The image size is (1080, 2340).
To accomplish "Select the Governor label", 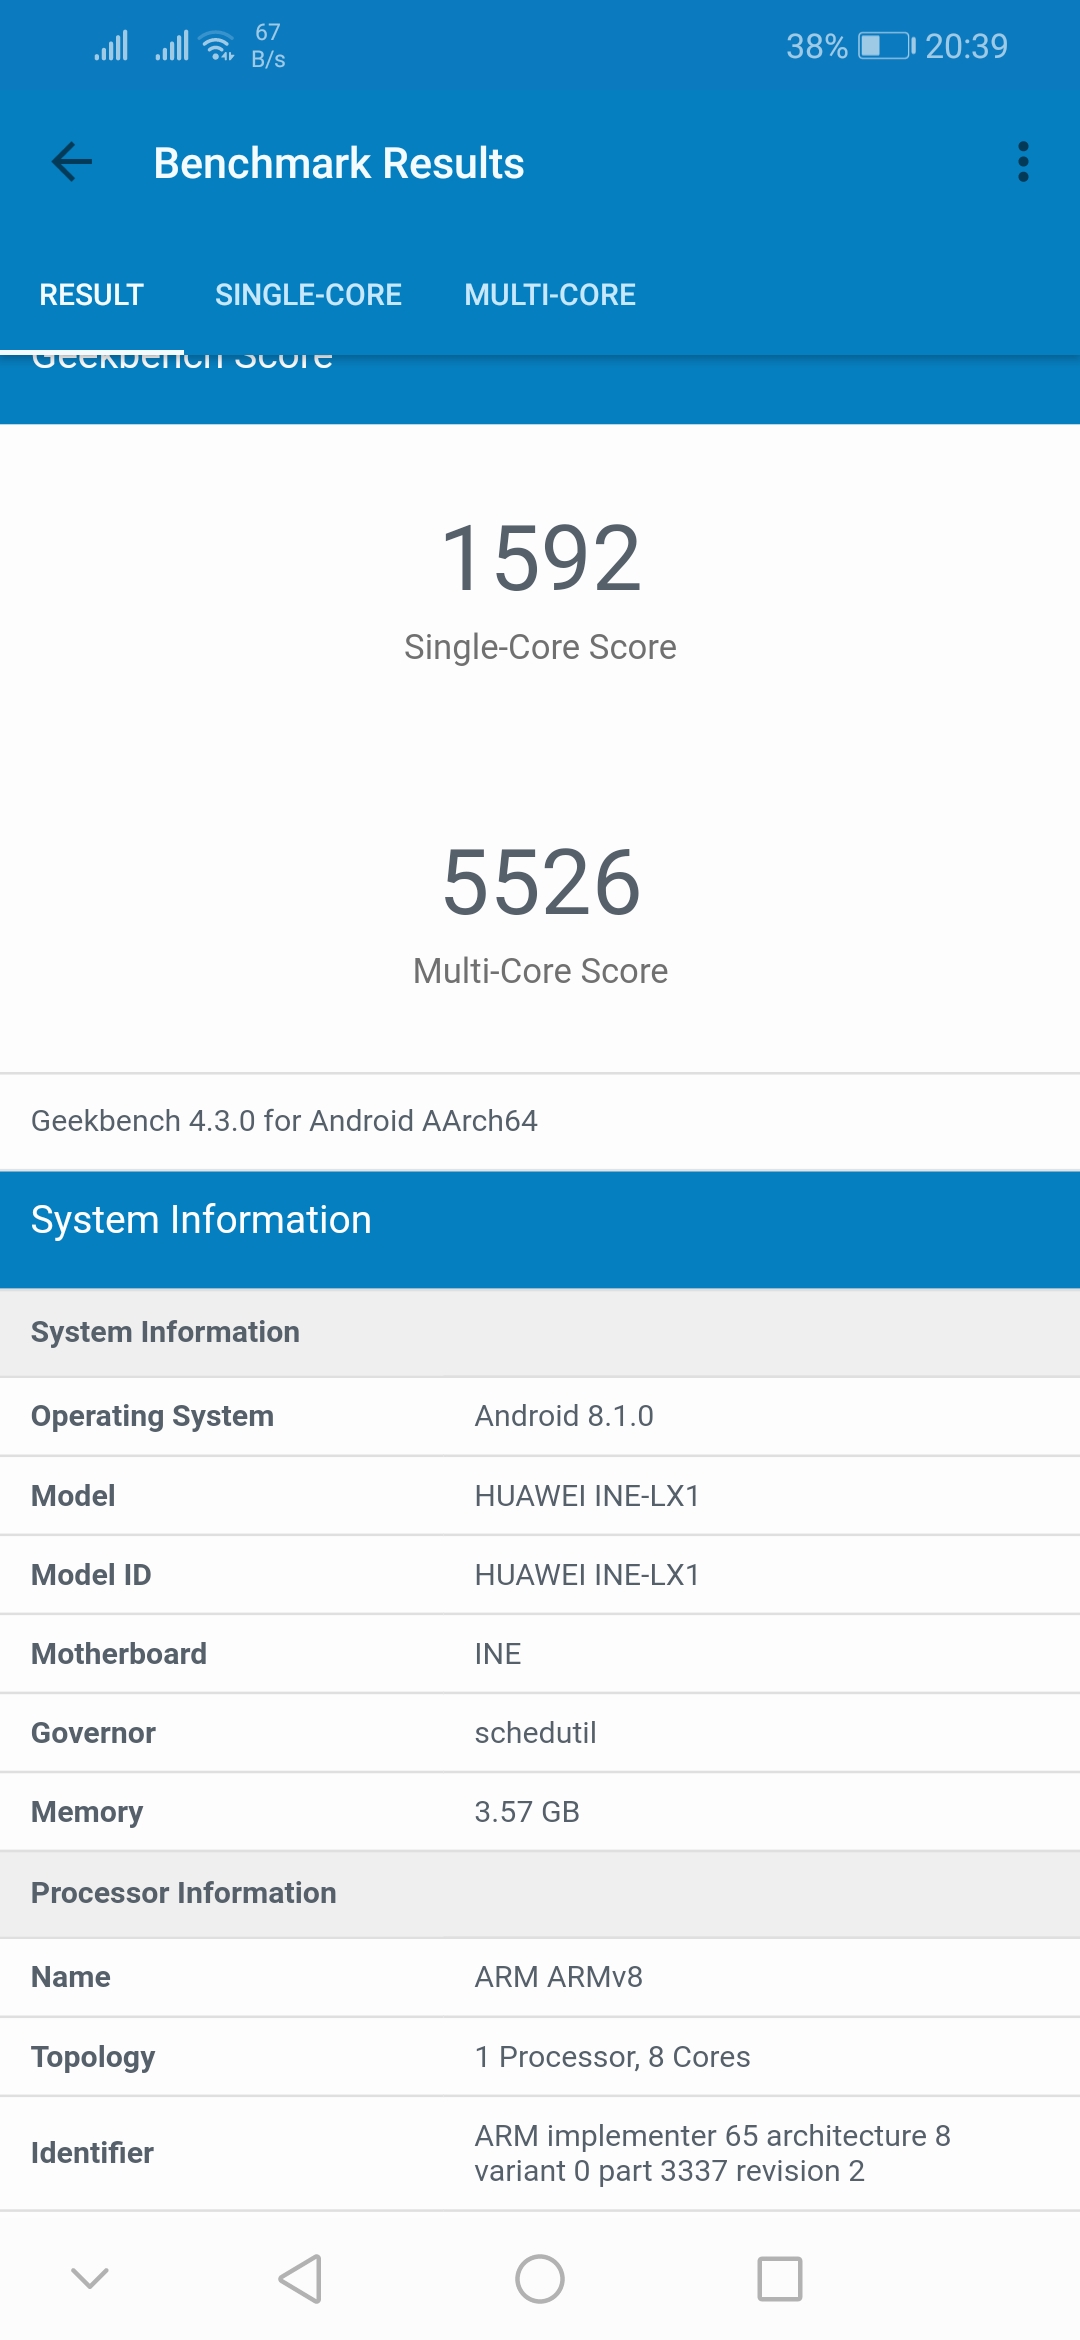I will coord(93,1733).
